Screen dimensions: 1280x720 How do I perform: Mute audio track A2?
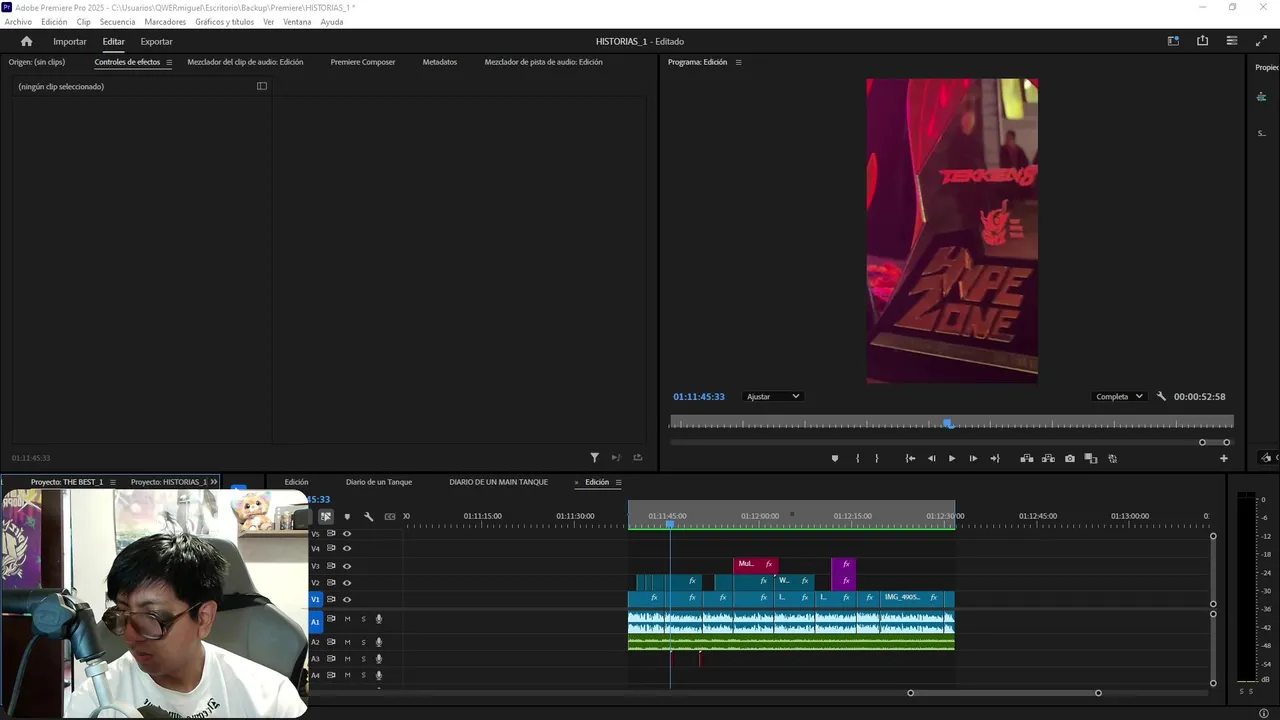(347, 642)
